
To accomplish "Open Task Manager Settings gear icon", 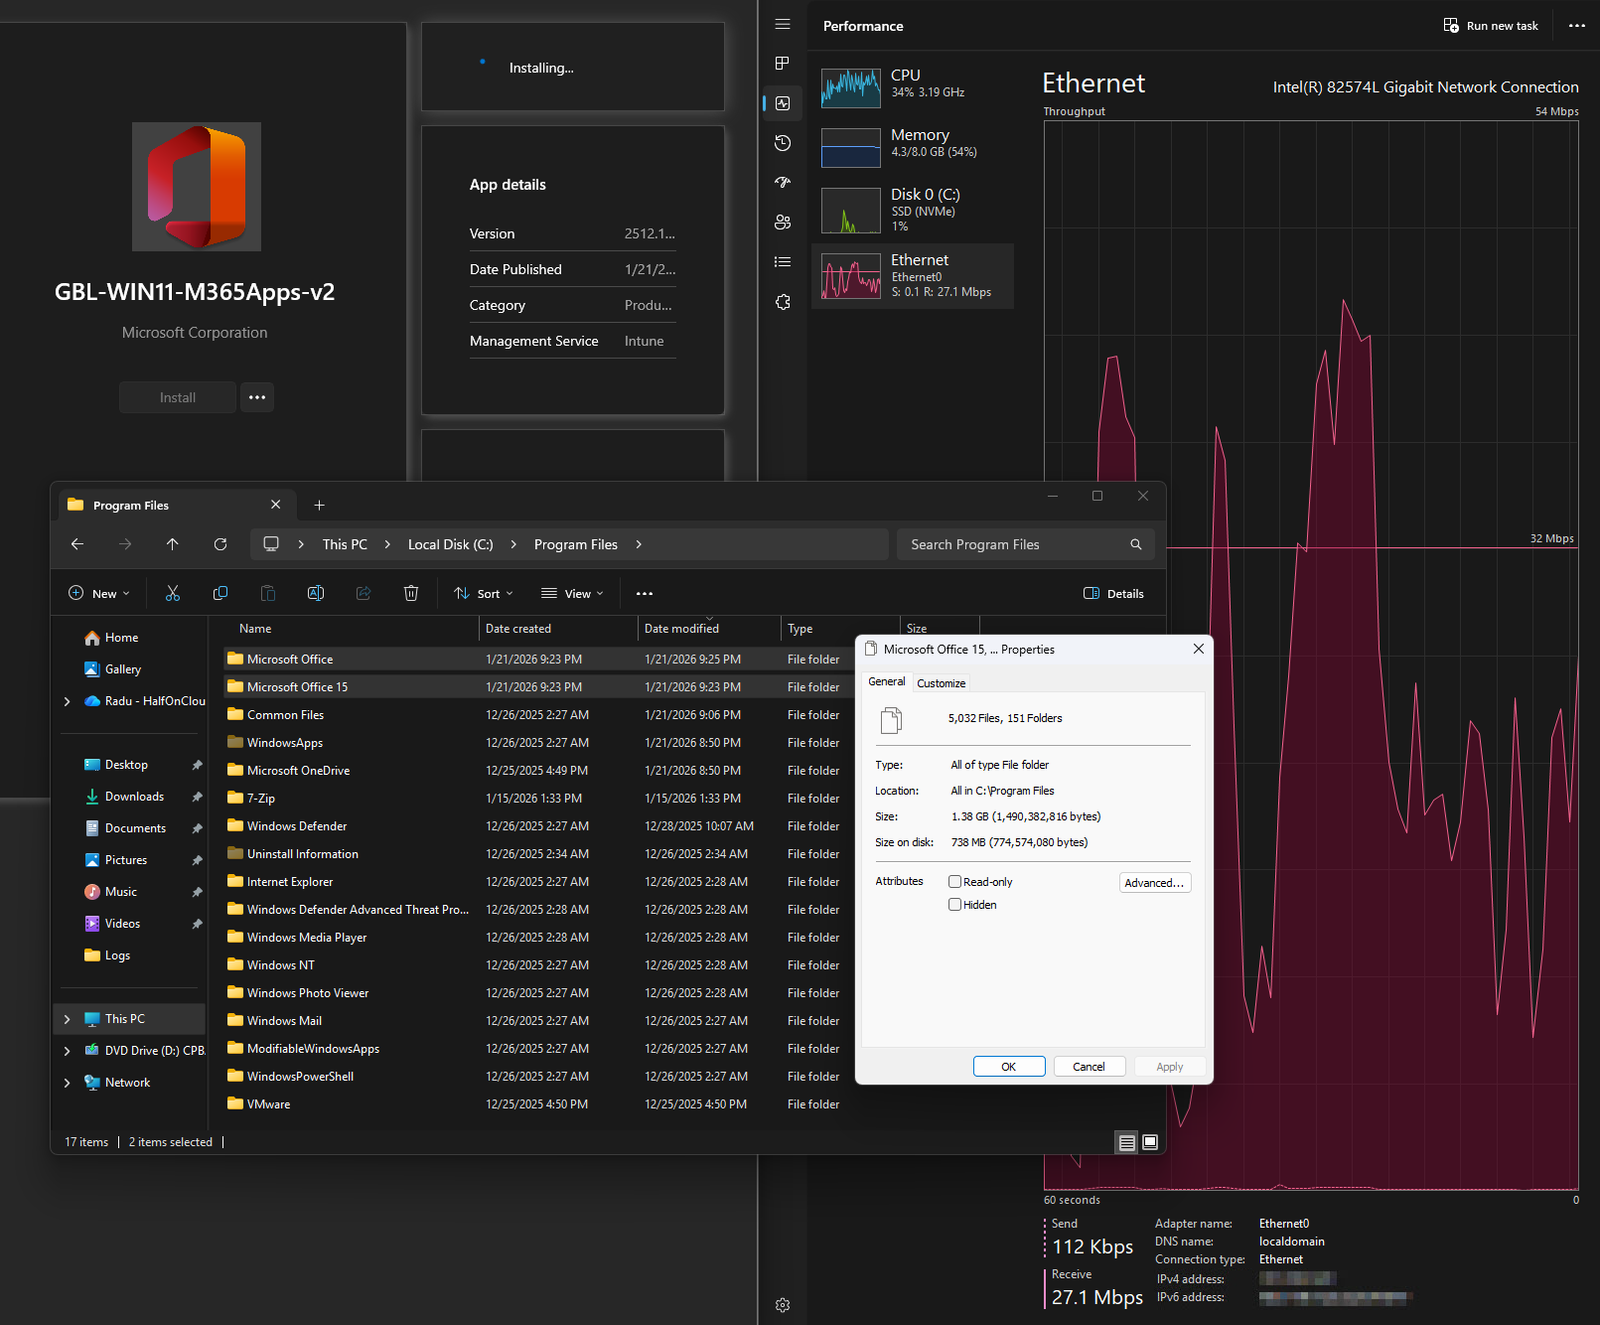I will 783,1305.
